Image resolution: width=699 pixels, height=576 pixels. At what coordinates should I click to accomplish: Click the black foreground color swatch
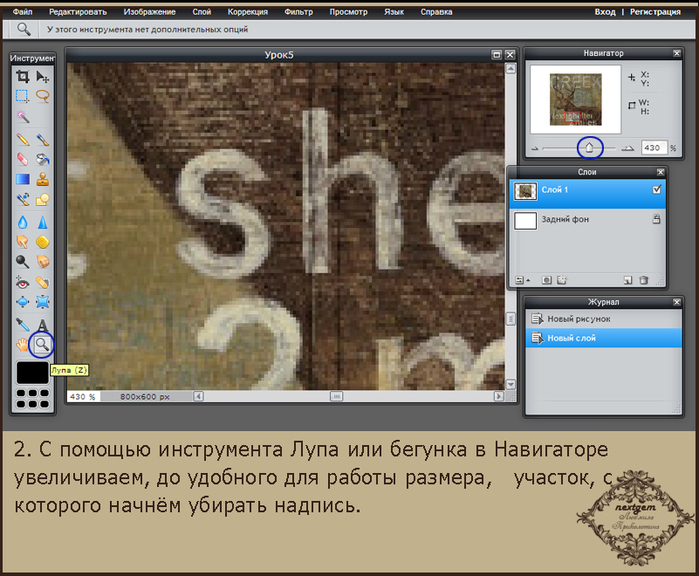pyautogui.click(x=33, y=373)
